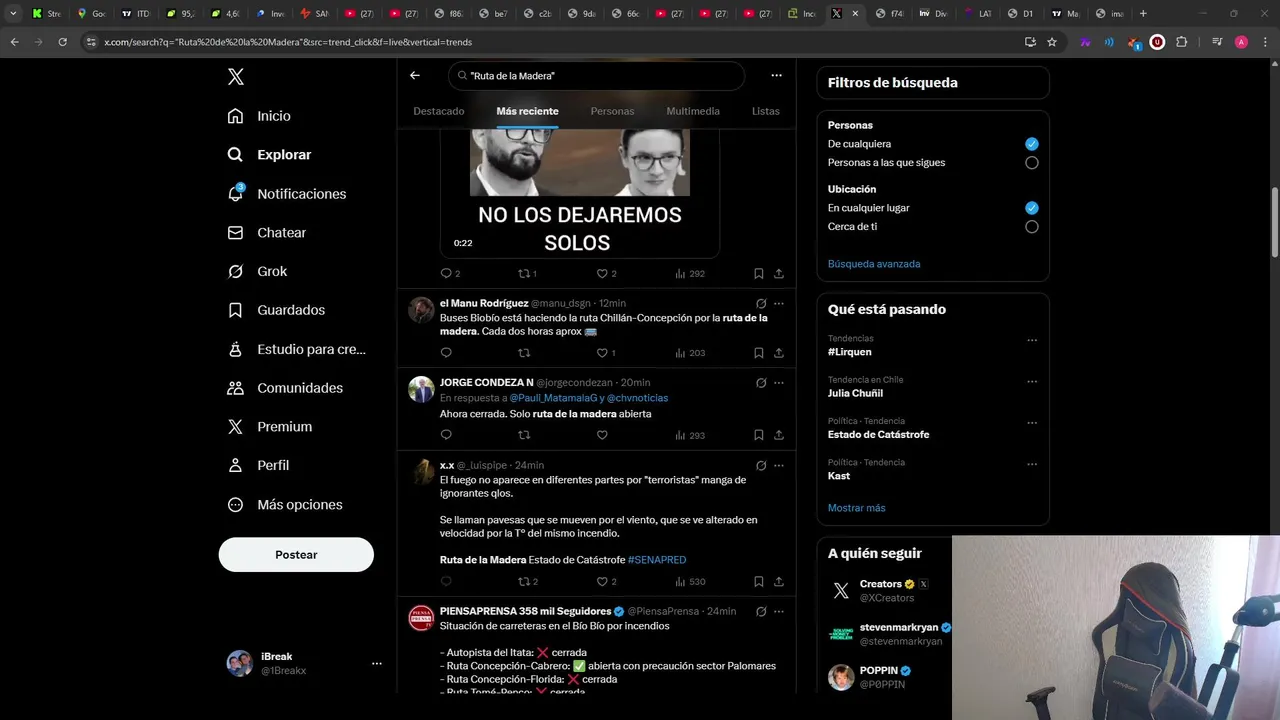Reply to the video post with 2 replies
This screenshot has width=1280, height=720.
450,273
